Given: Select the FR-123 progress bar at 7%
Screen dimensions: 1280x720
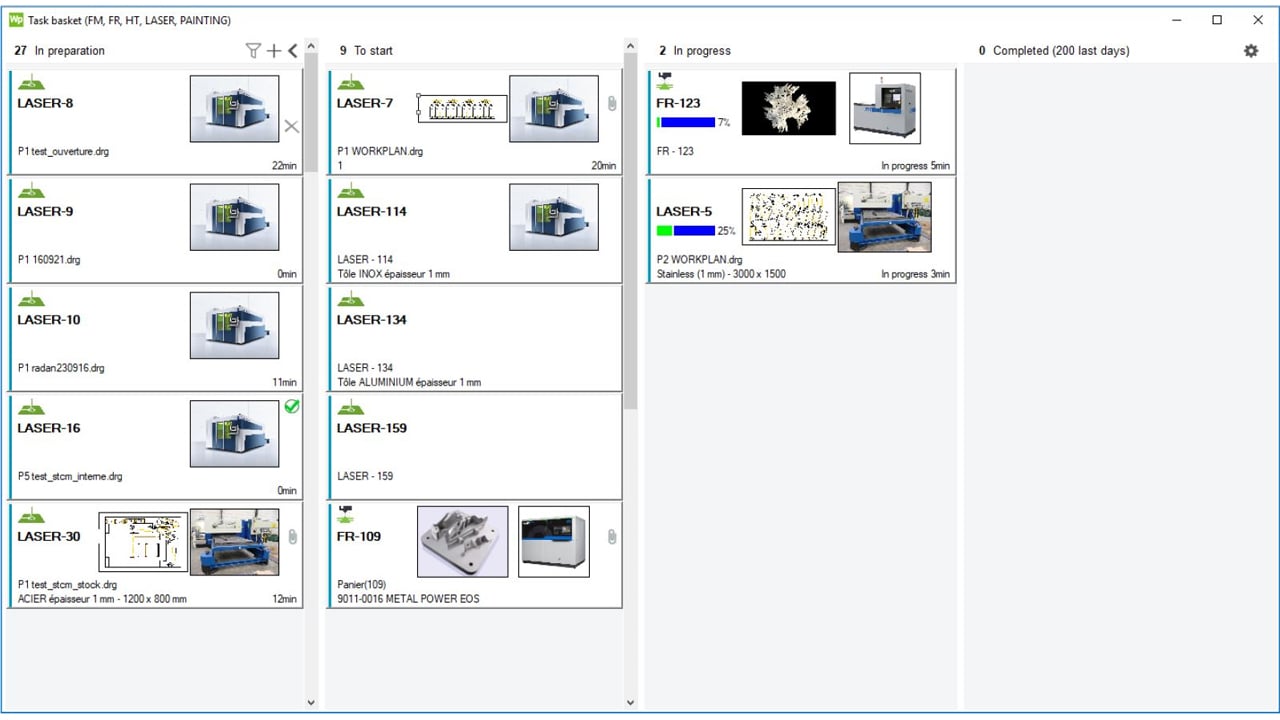Looking at the screenshot, I should point(686,123).
